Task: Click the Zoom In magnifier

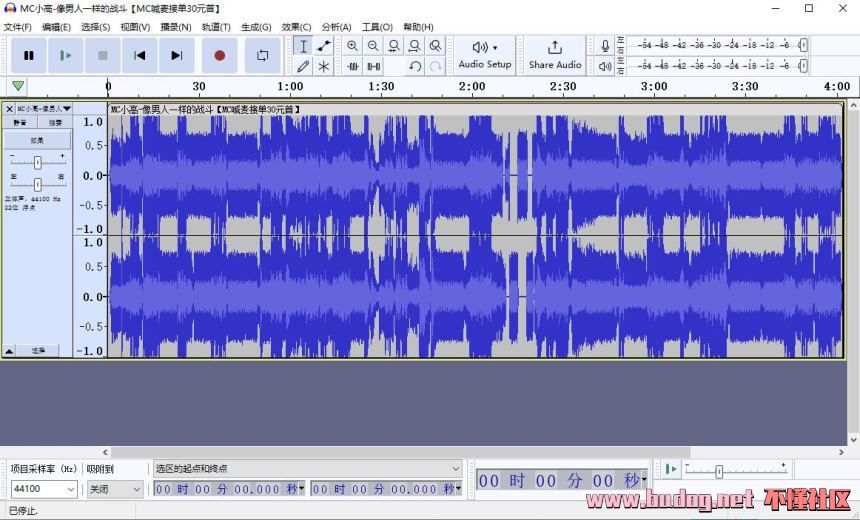Action: [x=353, y=46]
